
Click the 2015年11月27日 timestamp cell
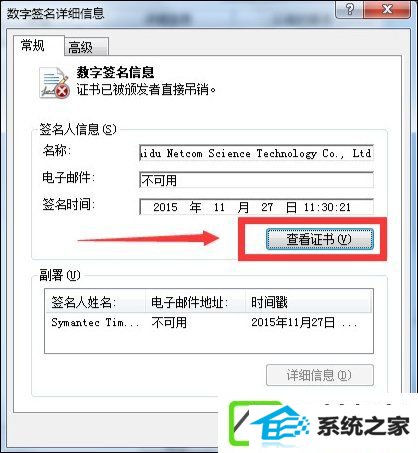click(x=304, y=323)
